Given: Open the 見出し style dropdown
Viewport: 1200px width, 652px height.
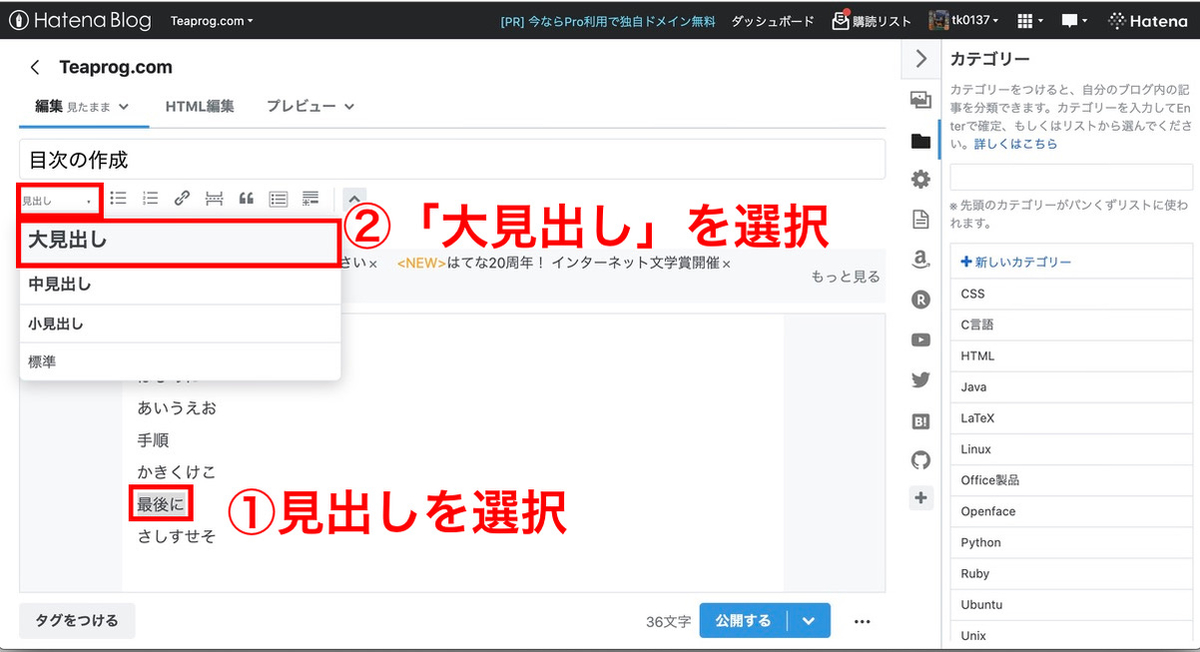Looking at the screenshot, I should pyautogui.click(x=58, y=200).
